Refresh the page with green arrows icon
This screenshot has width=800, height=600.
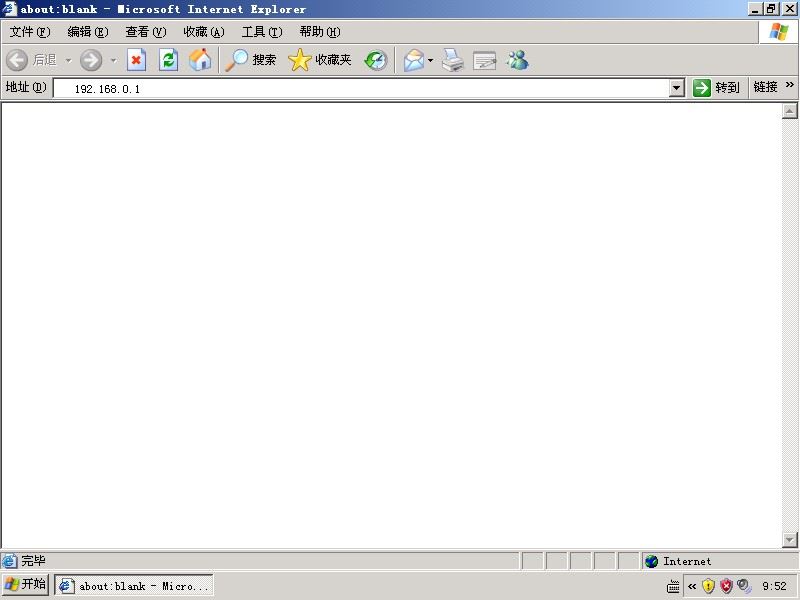168,60
